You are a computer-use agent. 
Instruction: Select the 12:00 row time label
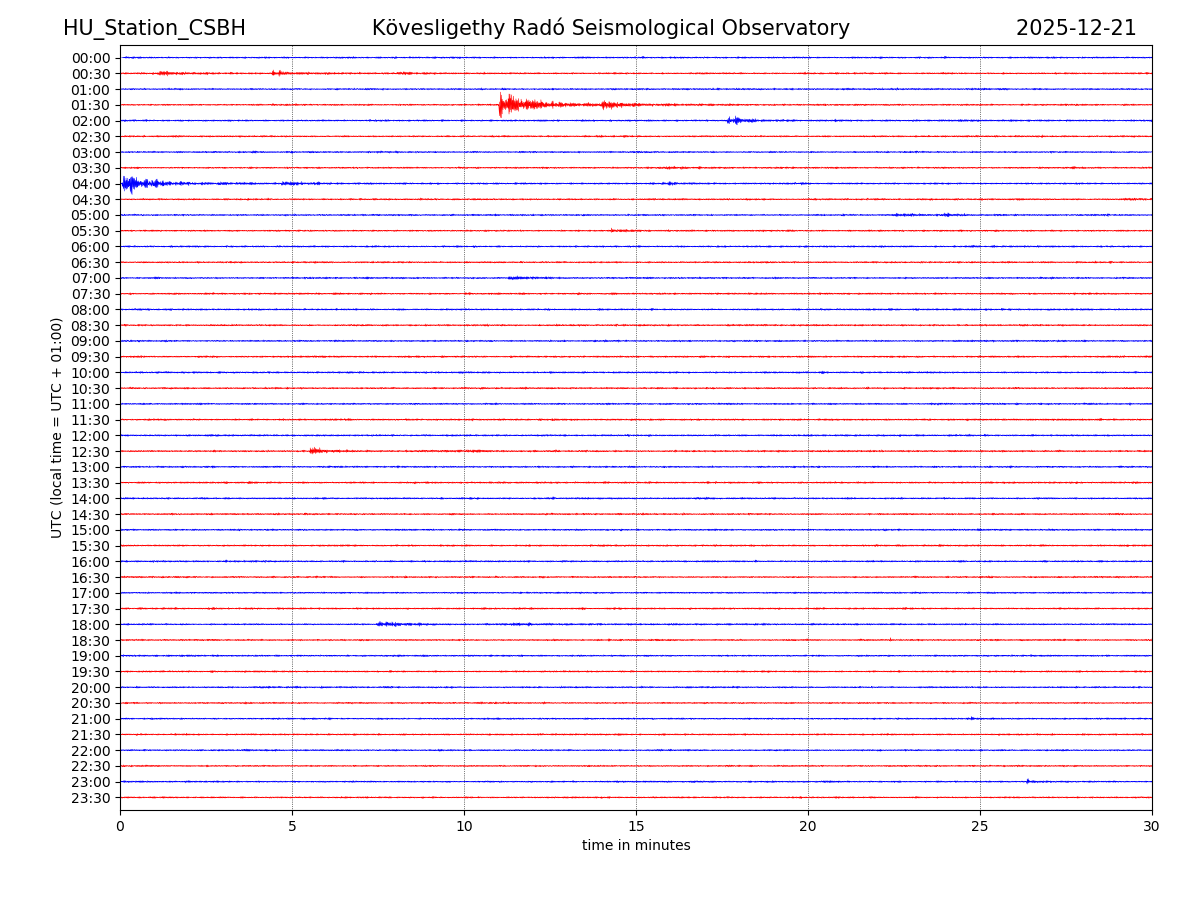tap(90, 436)
